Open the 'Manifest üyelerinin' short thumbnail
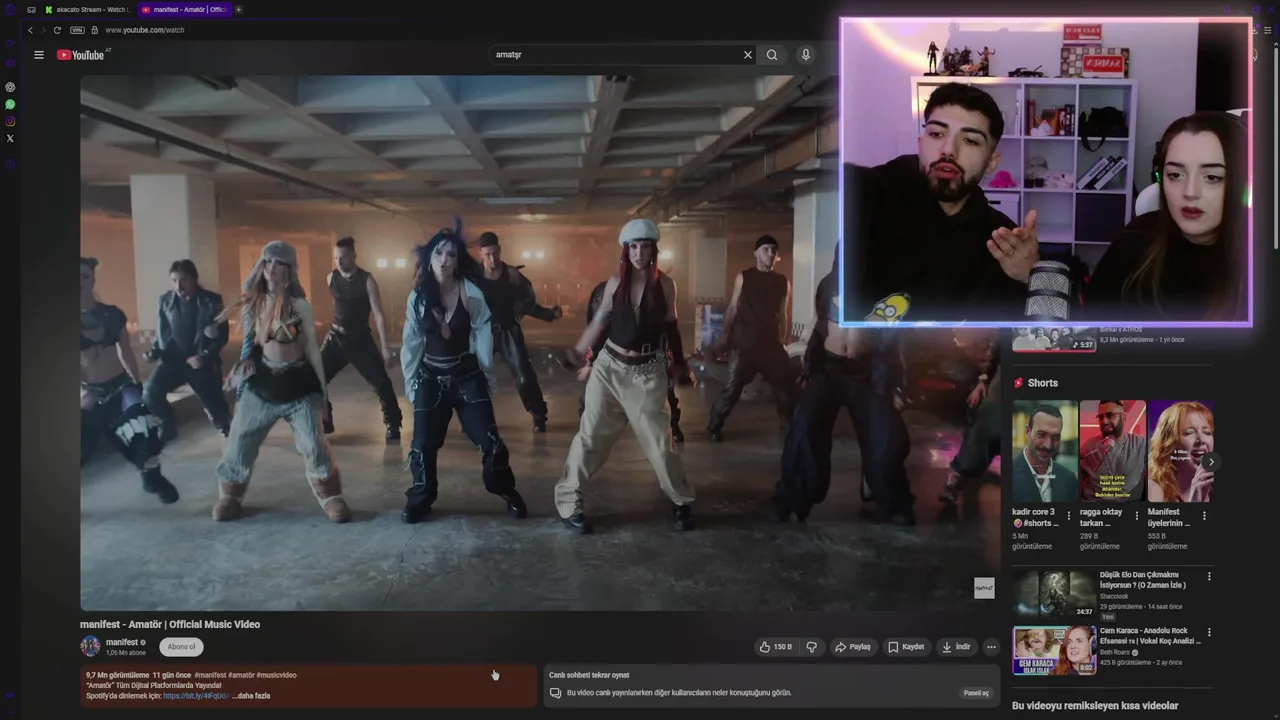Image resolution: width=1280 pixels, height=720 pixels. pyautogui.click(x=1181, y=451)
